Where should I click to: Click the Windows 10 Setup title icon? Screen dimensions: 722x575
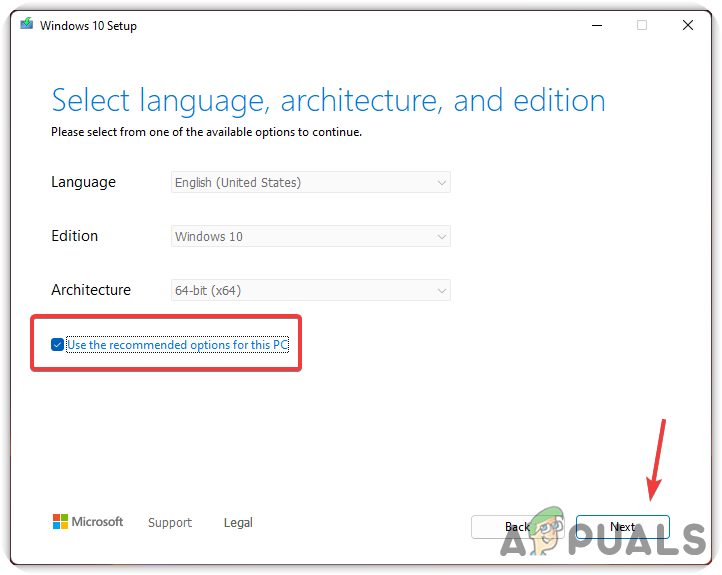point(27,23)
